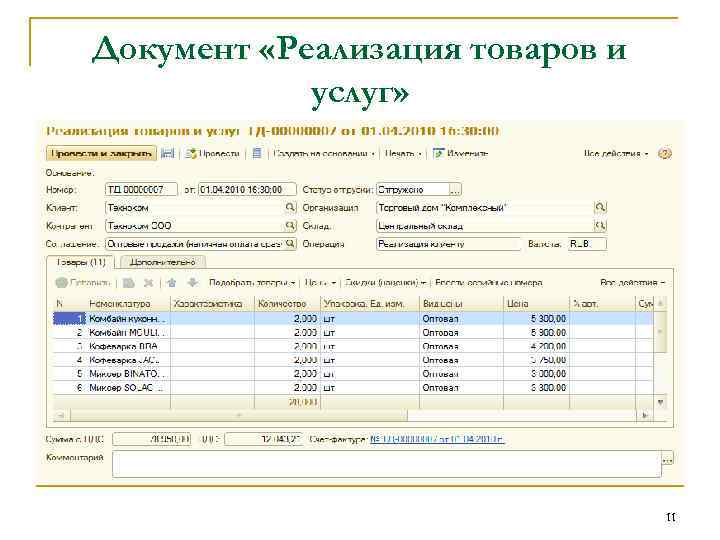Expand the Печать dropdown
Viewport: 720px width, 540px height.
(403, 153)
